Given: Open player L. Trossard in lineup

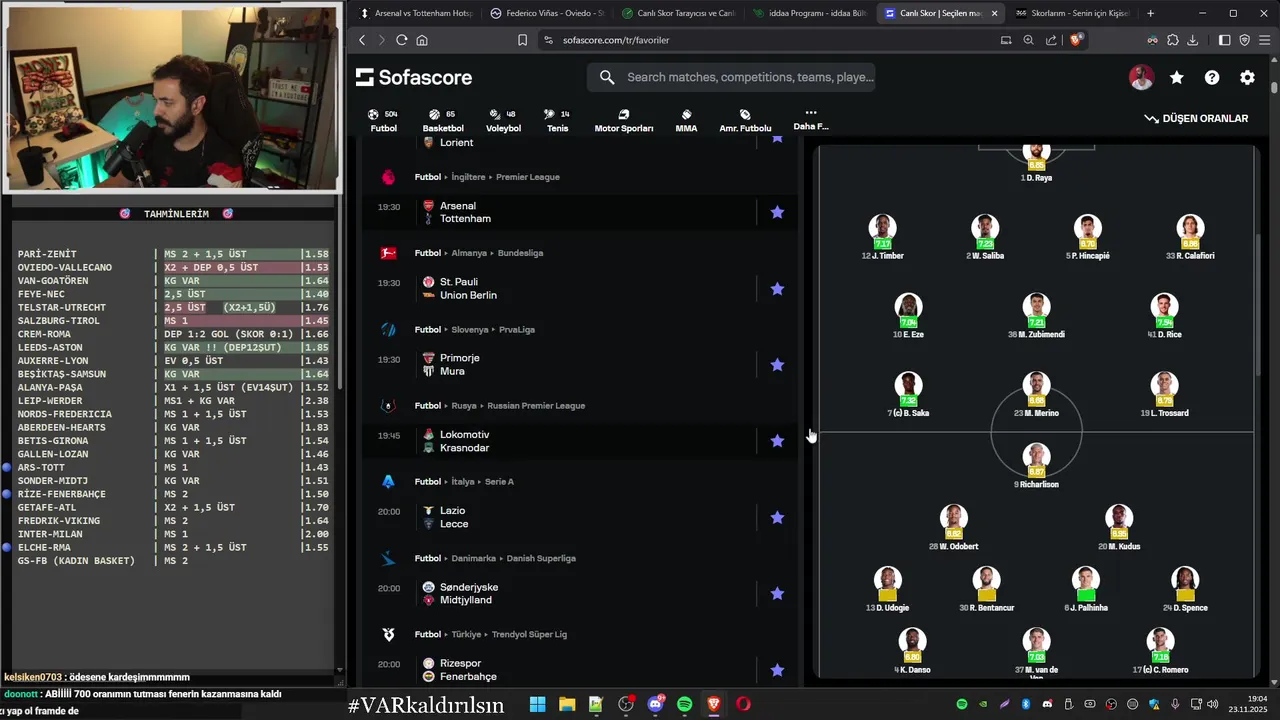Looking at the screenshot, I should click(1164, 395).
